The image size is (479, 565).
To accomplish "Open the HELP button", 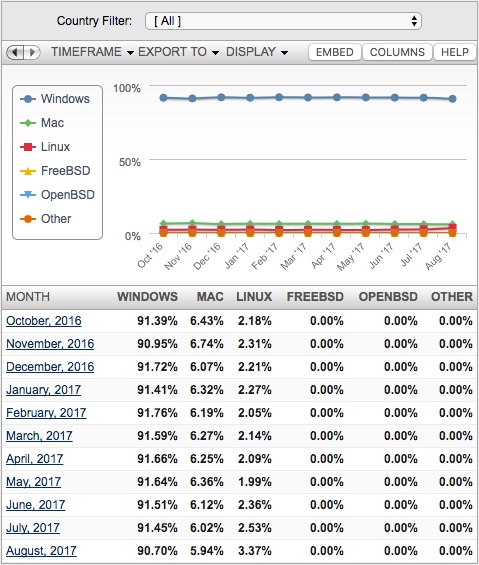I will [x=455, y=52].
